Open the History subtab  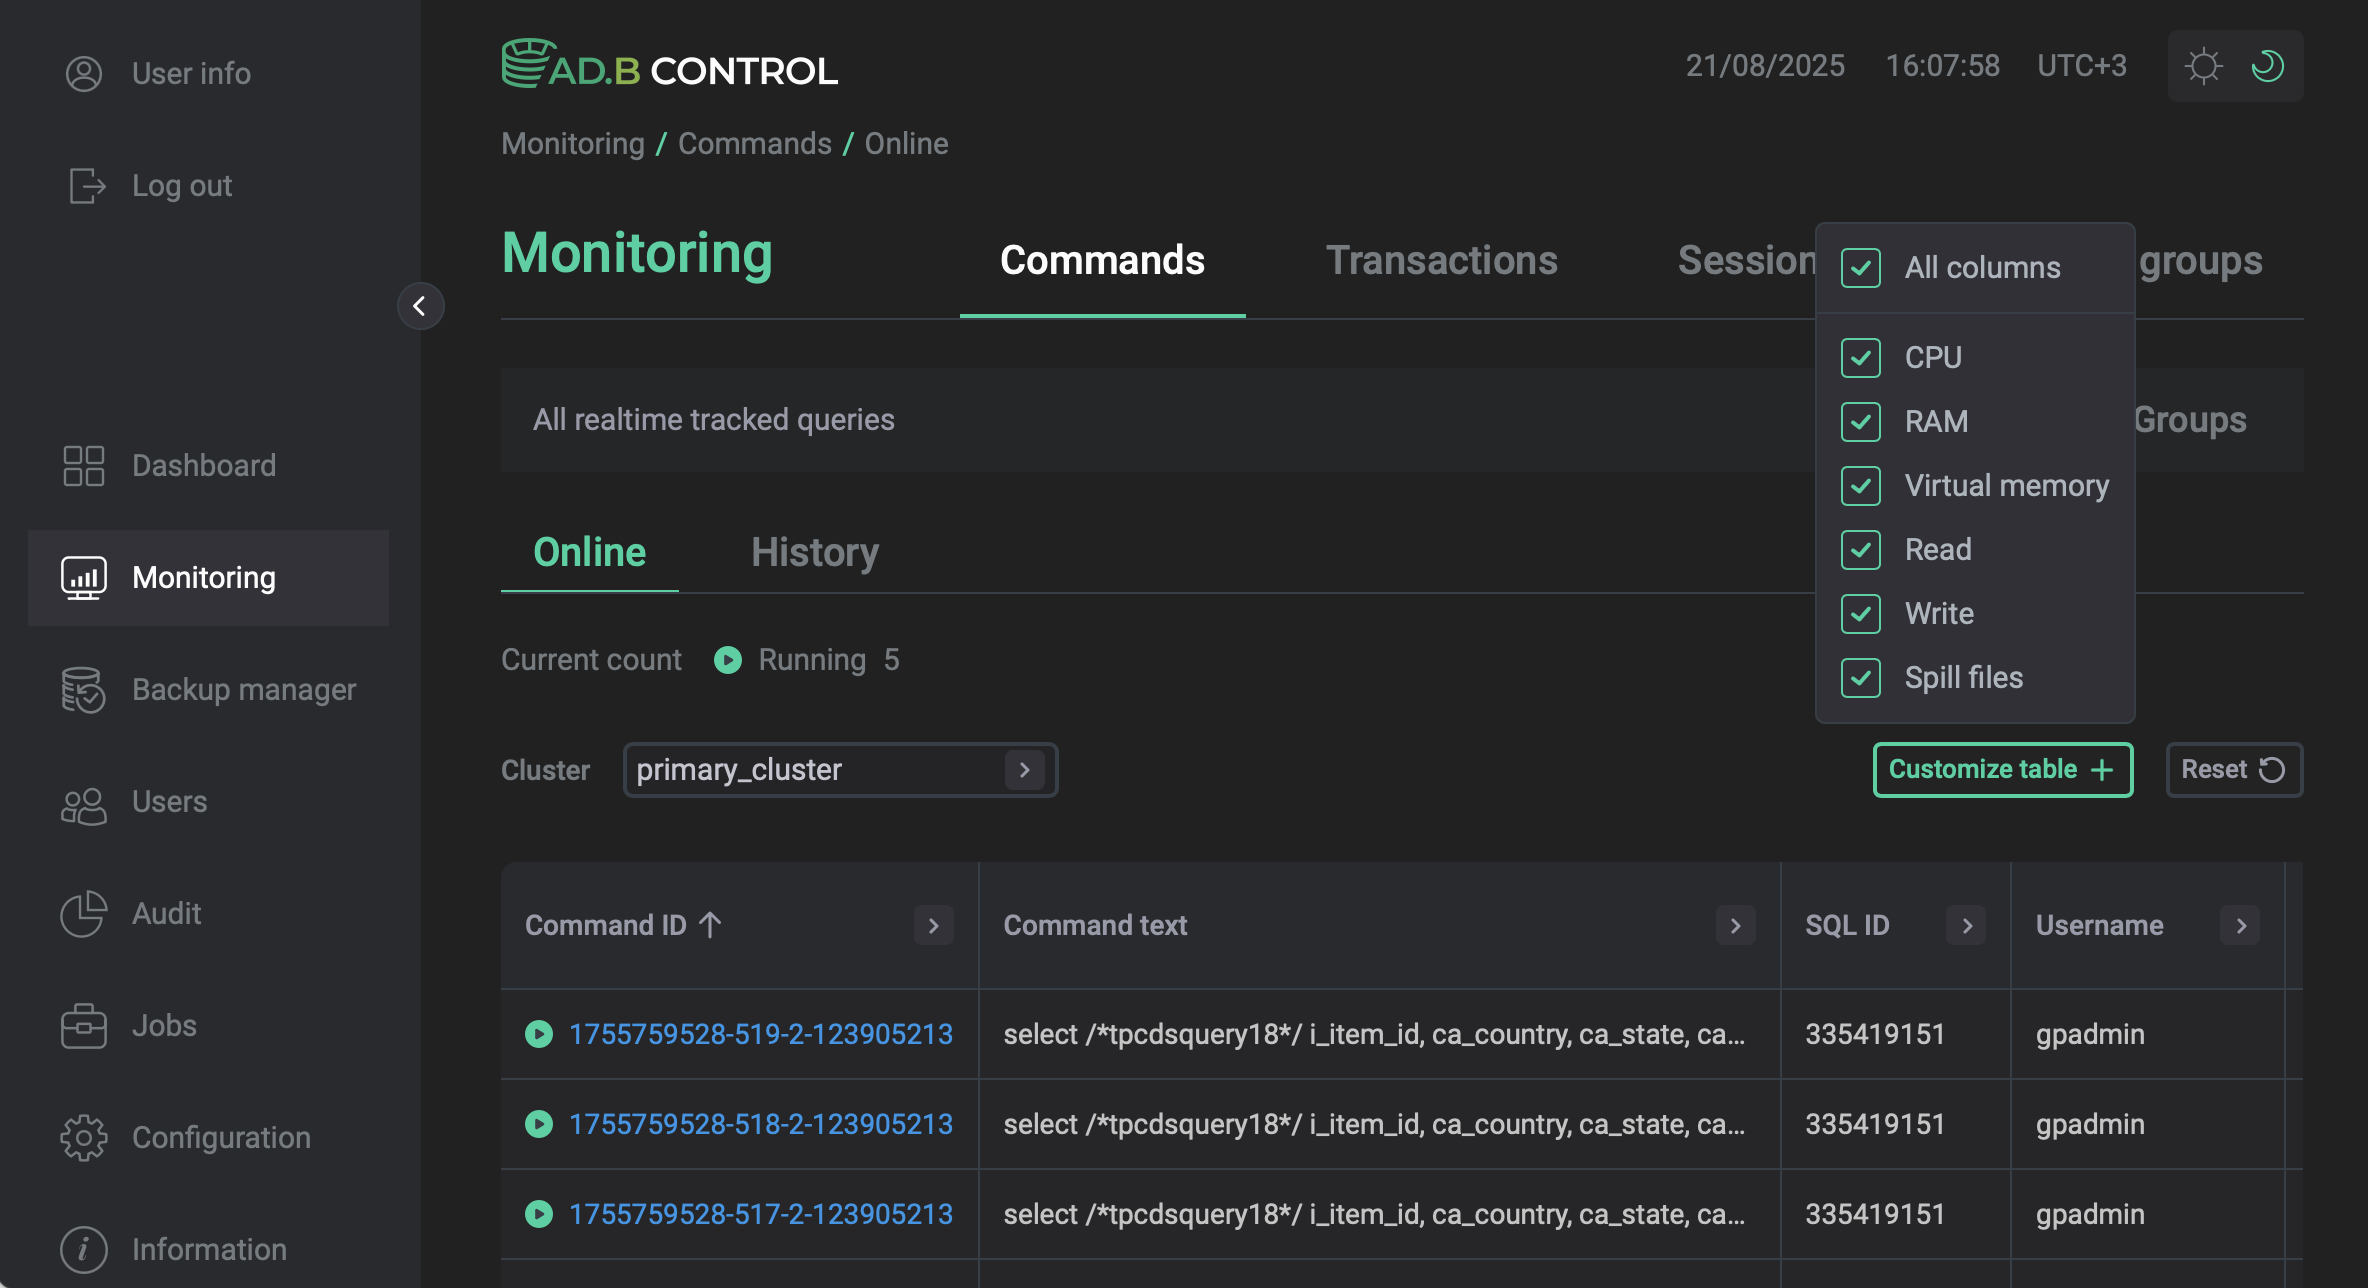pyautogui.click(x=814, y=553)
